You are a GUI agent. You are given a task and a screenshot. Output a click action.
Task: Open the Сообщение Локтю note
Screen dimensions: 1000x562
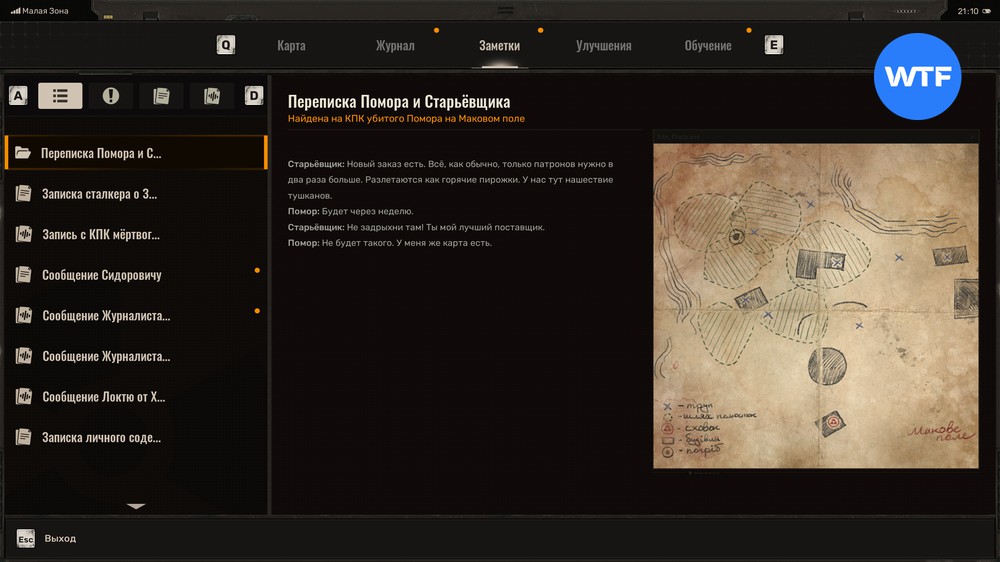click(x=135, y=397)
